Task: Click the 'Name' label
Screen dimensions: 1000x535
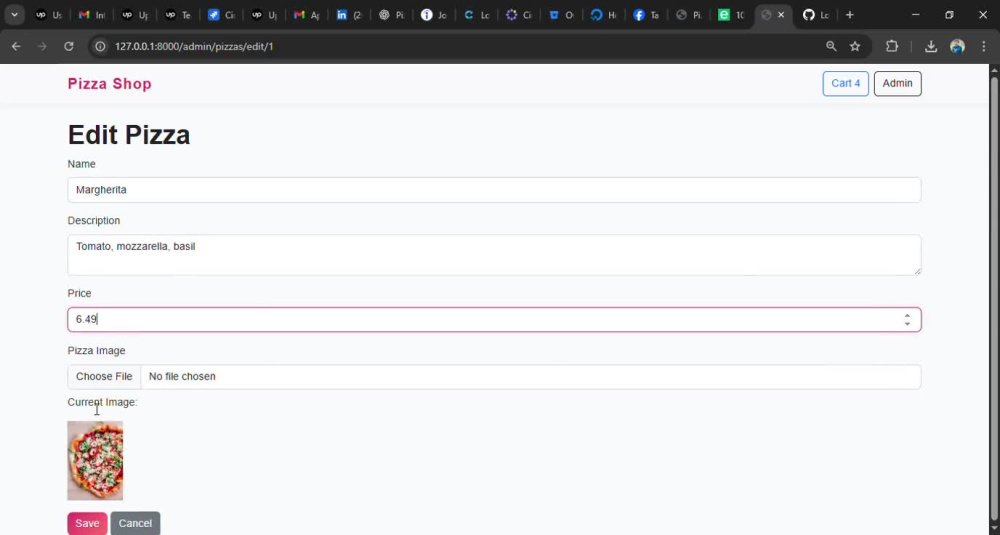Action: tap(82, 164)
